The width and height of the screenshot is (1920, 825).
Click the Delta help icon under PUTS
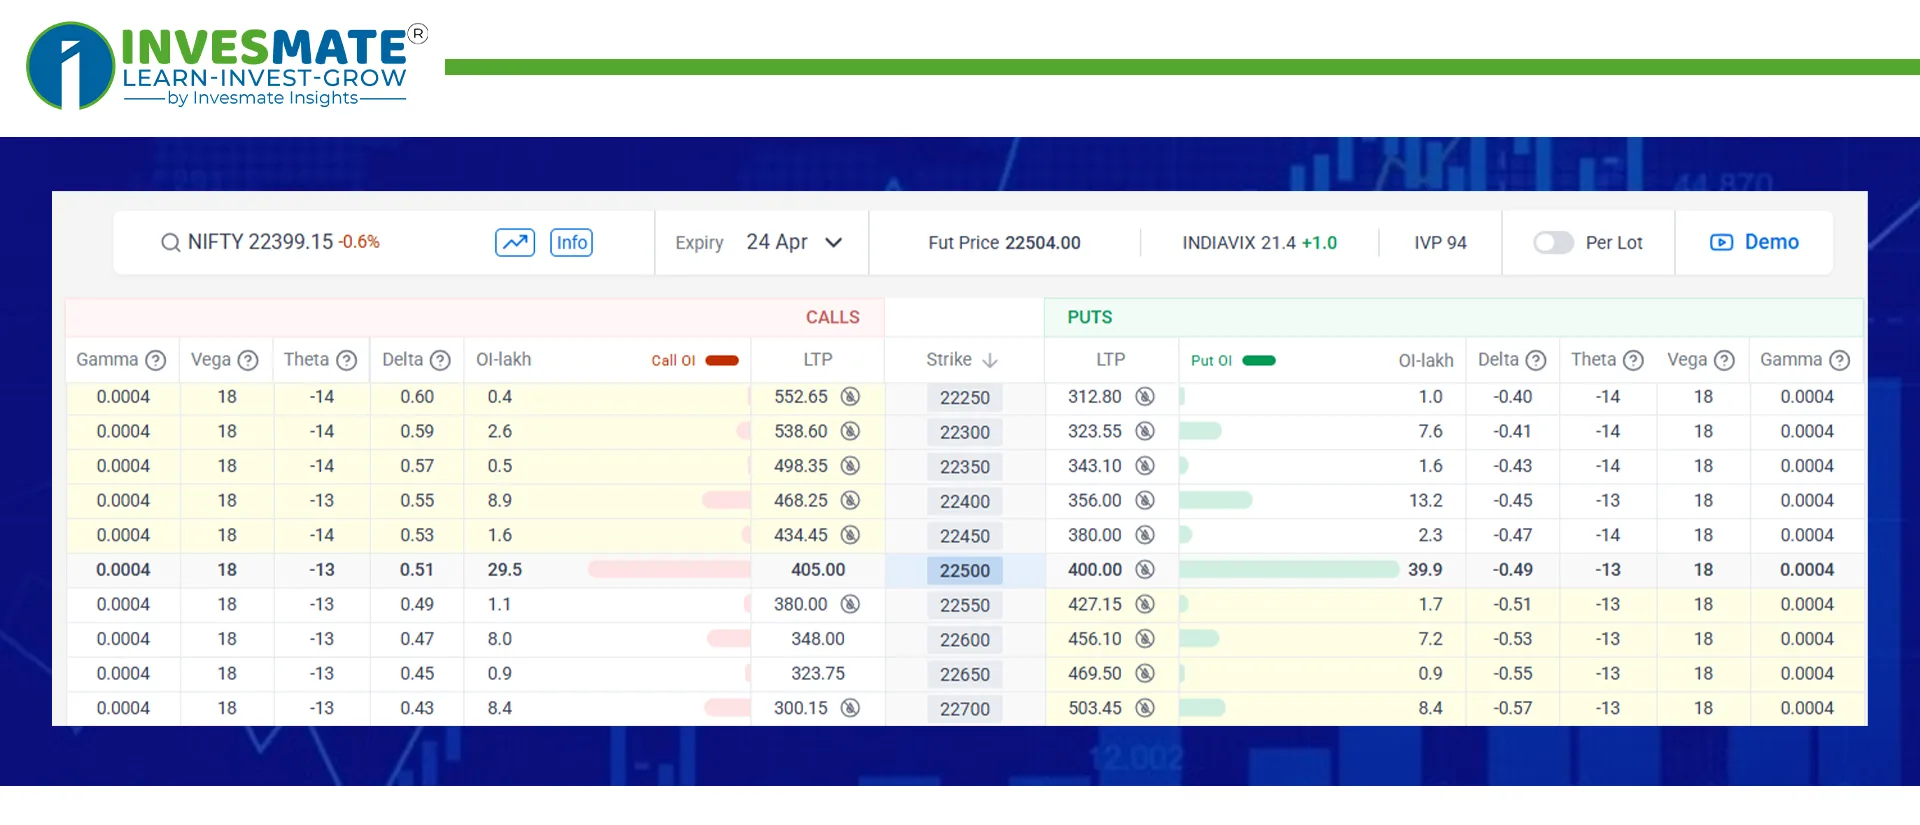point(1536,360)
